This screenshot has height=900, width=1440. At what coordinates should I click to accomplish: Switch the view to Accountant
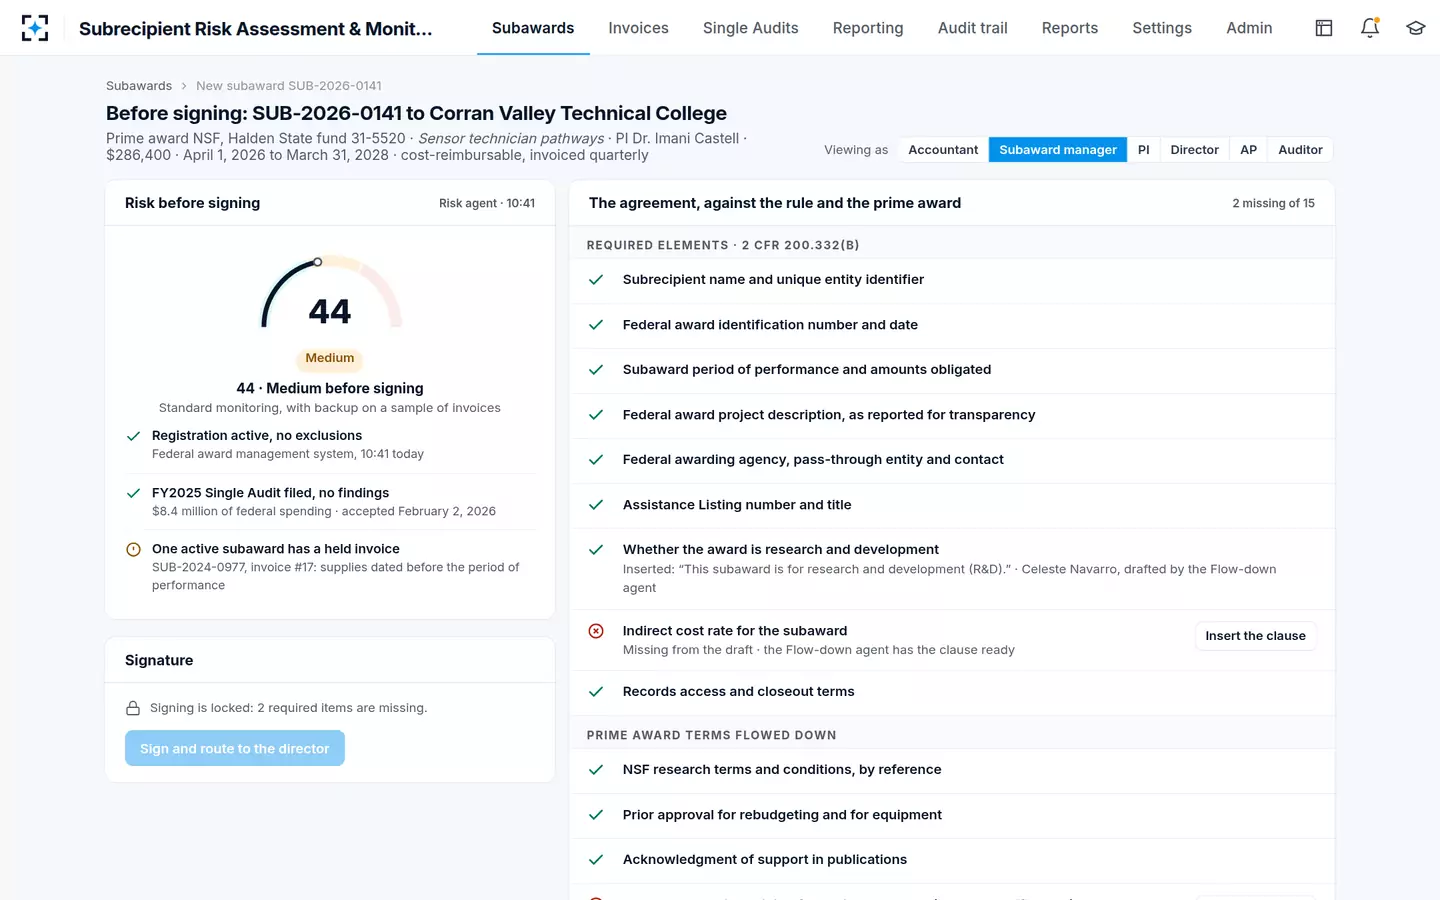pyautogui.click(x=943, y=150)
